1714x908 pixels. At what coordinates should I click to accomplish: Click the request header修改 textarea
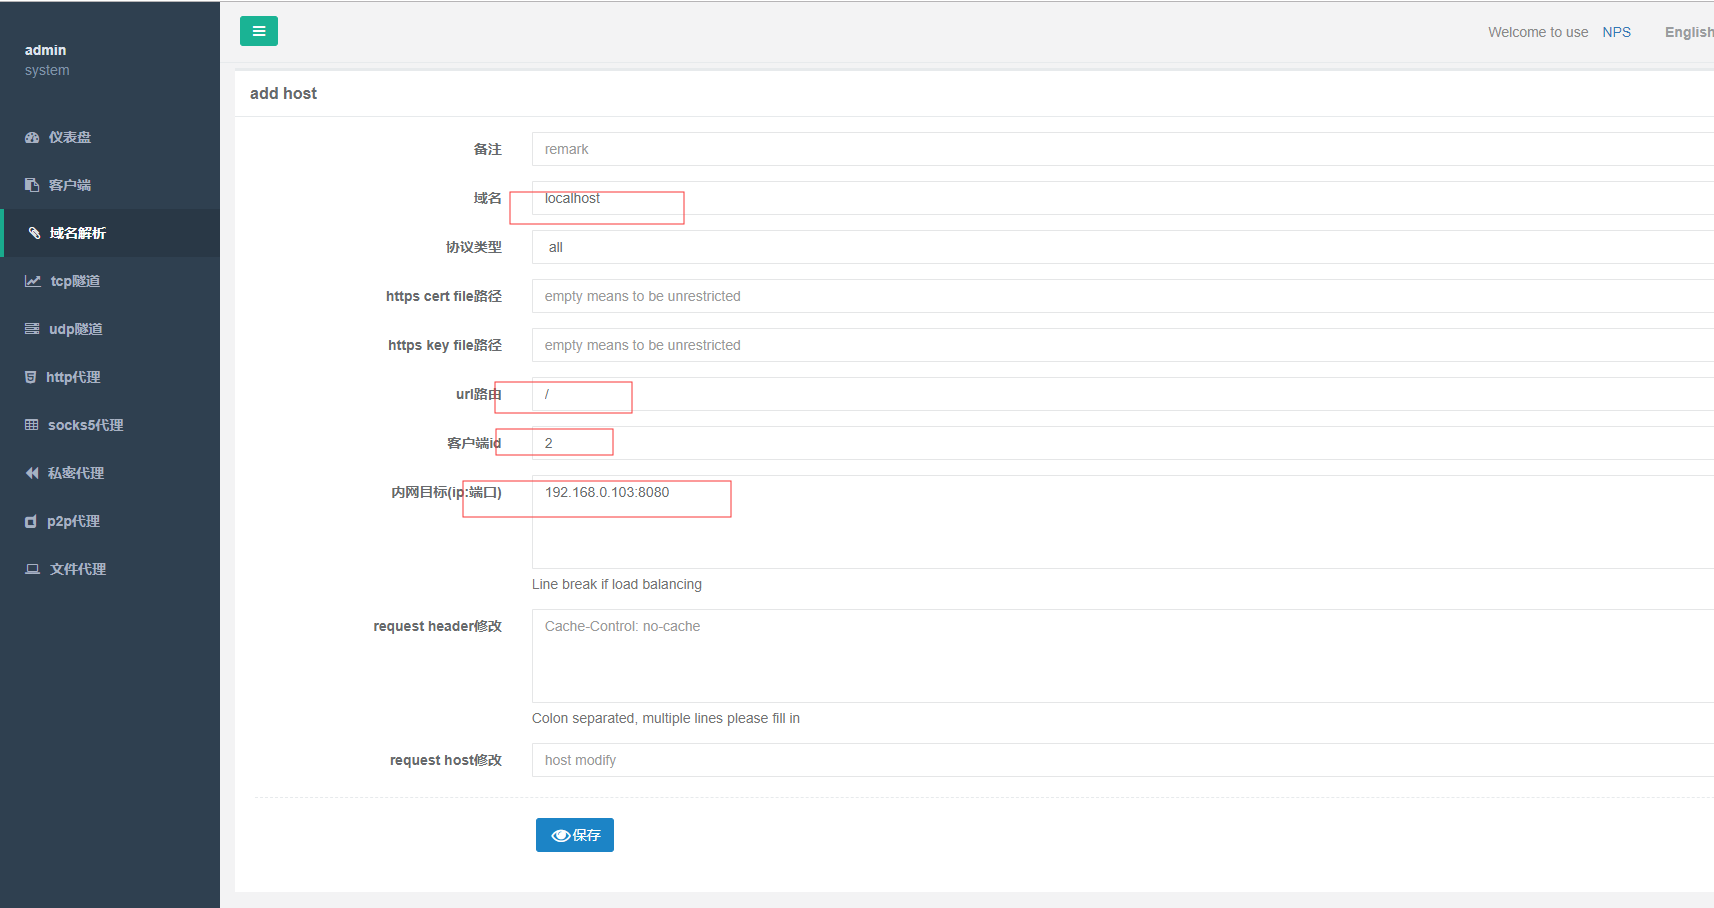[1123, 656]
